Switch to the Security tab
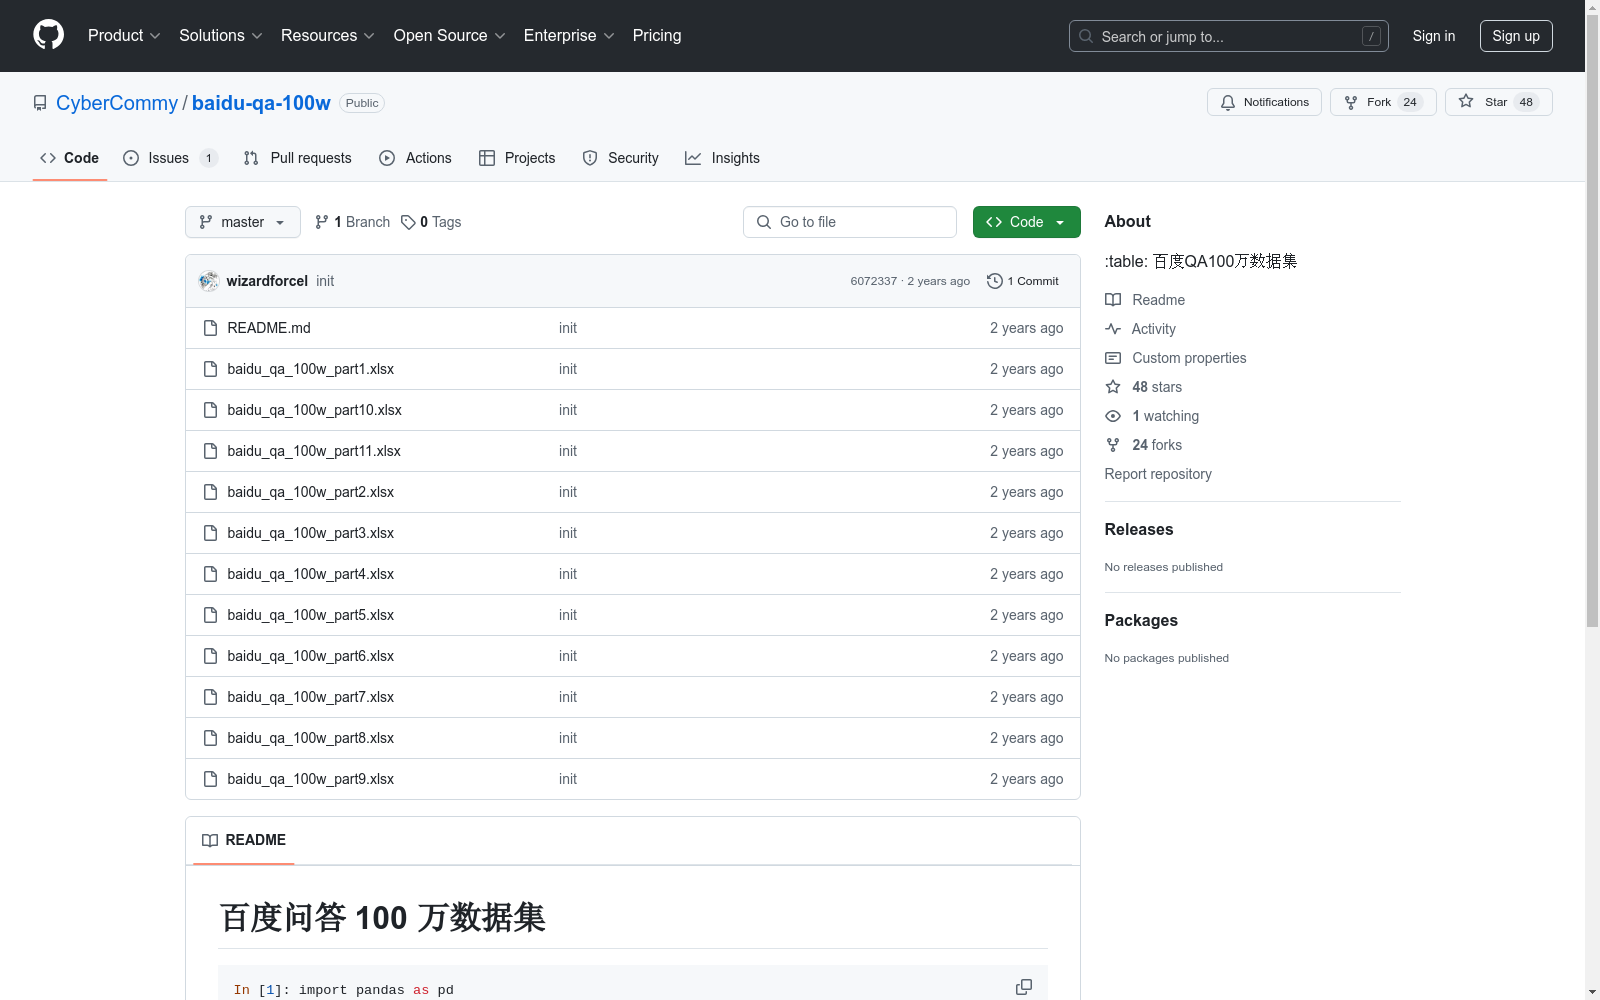1600x1000 pixels. click(621, 158)
